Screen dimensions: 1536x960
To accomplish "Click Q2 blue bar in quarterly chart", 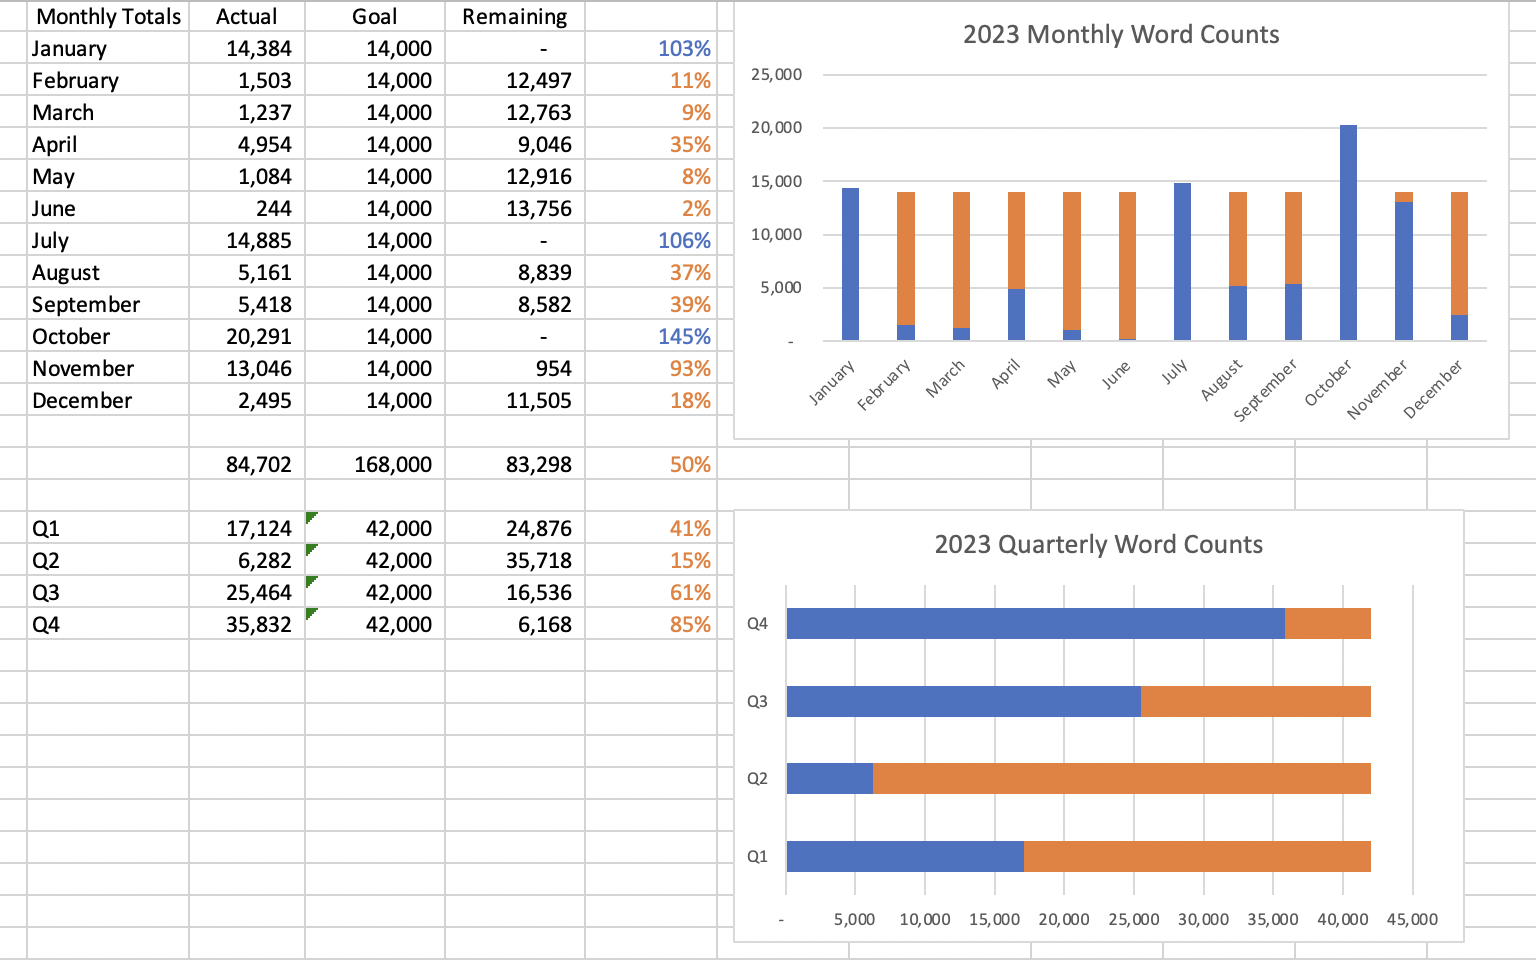I will point(830,778).
